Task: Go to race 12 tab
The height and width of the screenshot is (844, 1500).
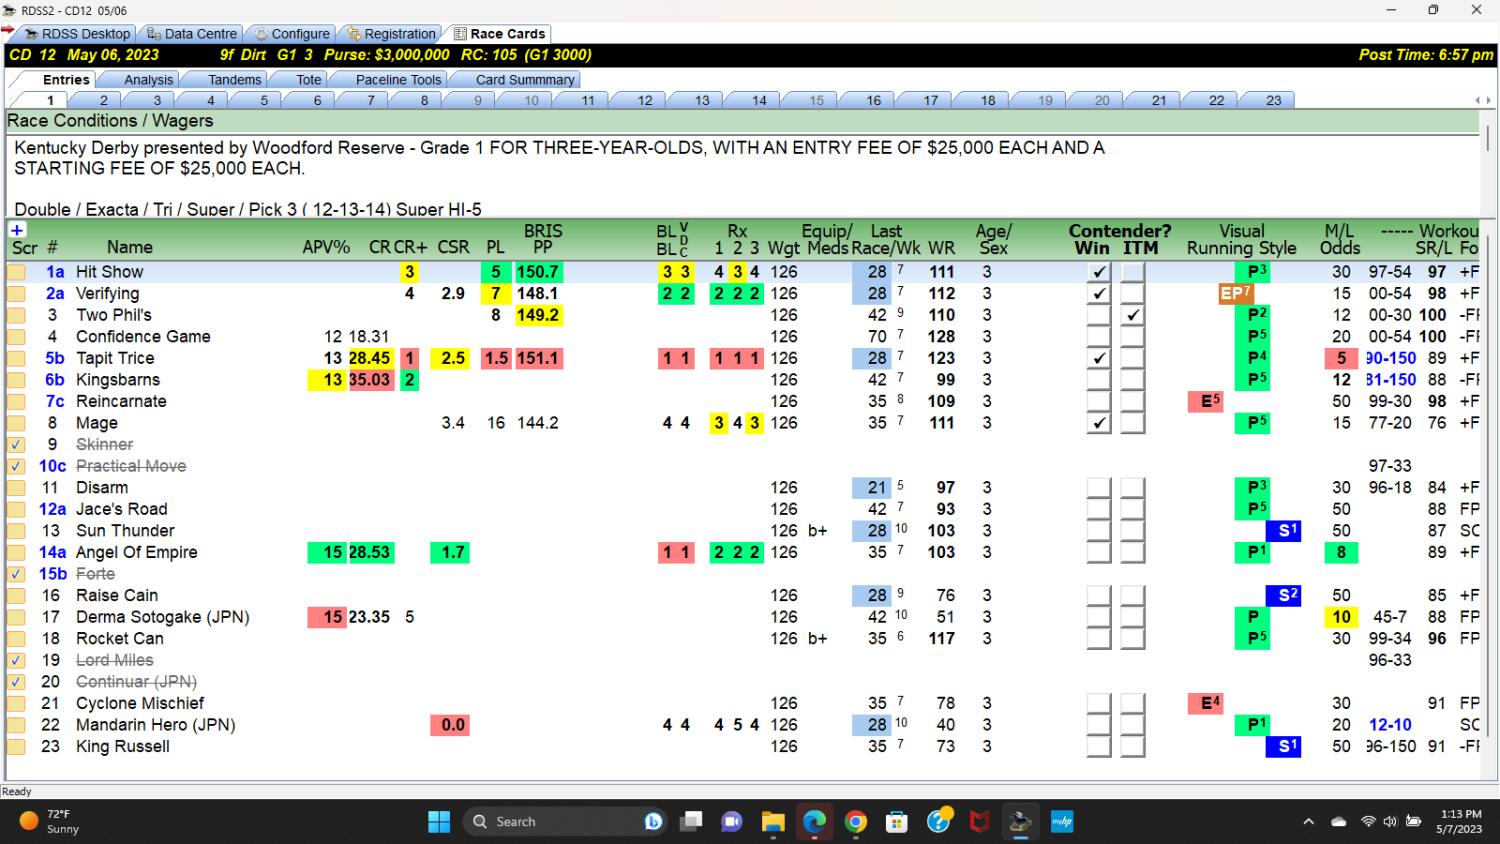Action: coord(645,100)
